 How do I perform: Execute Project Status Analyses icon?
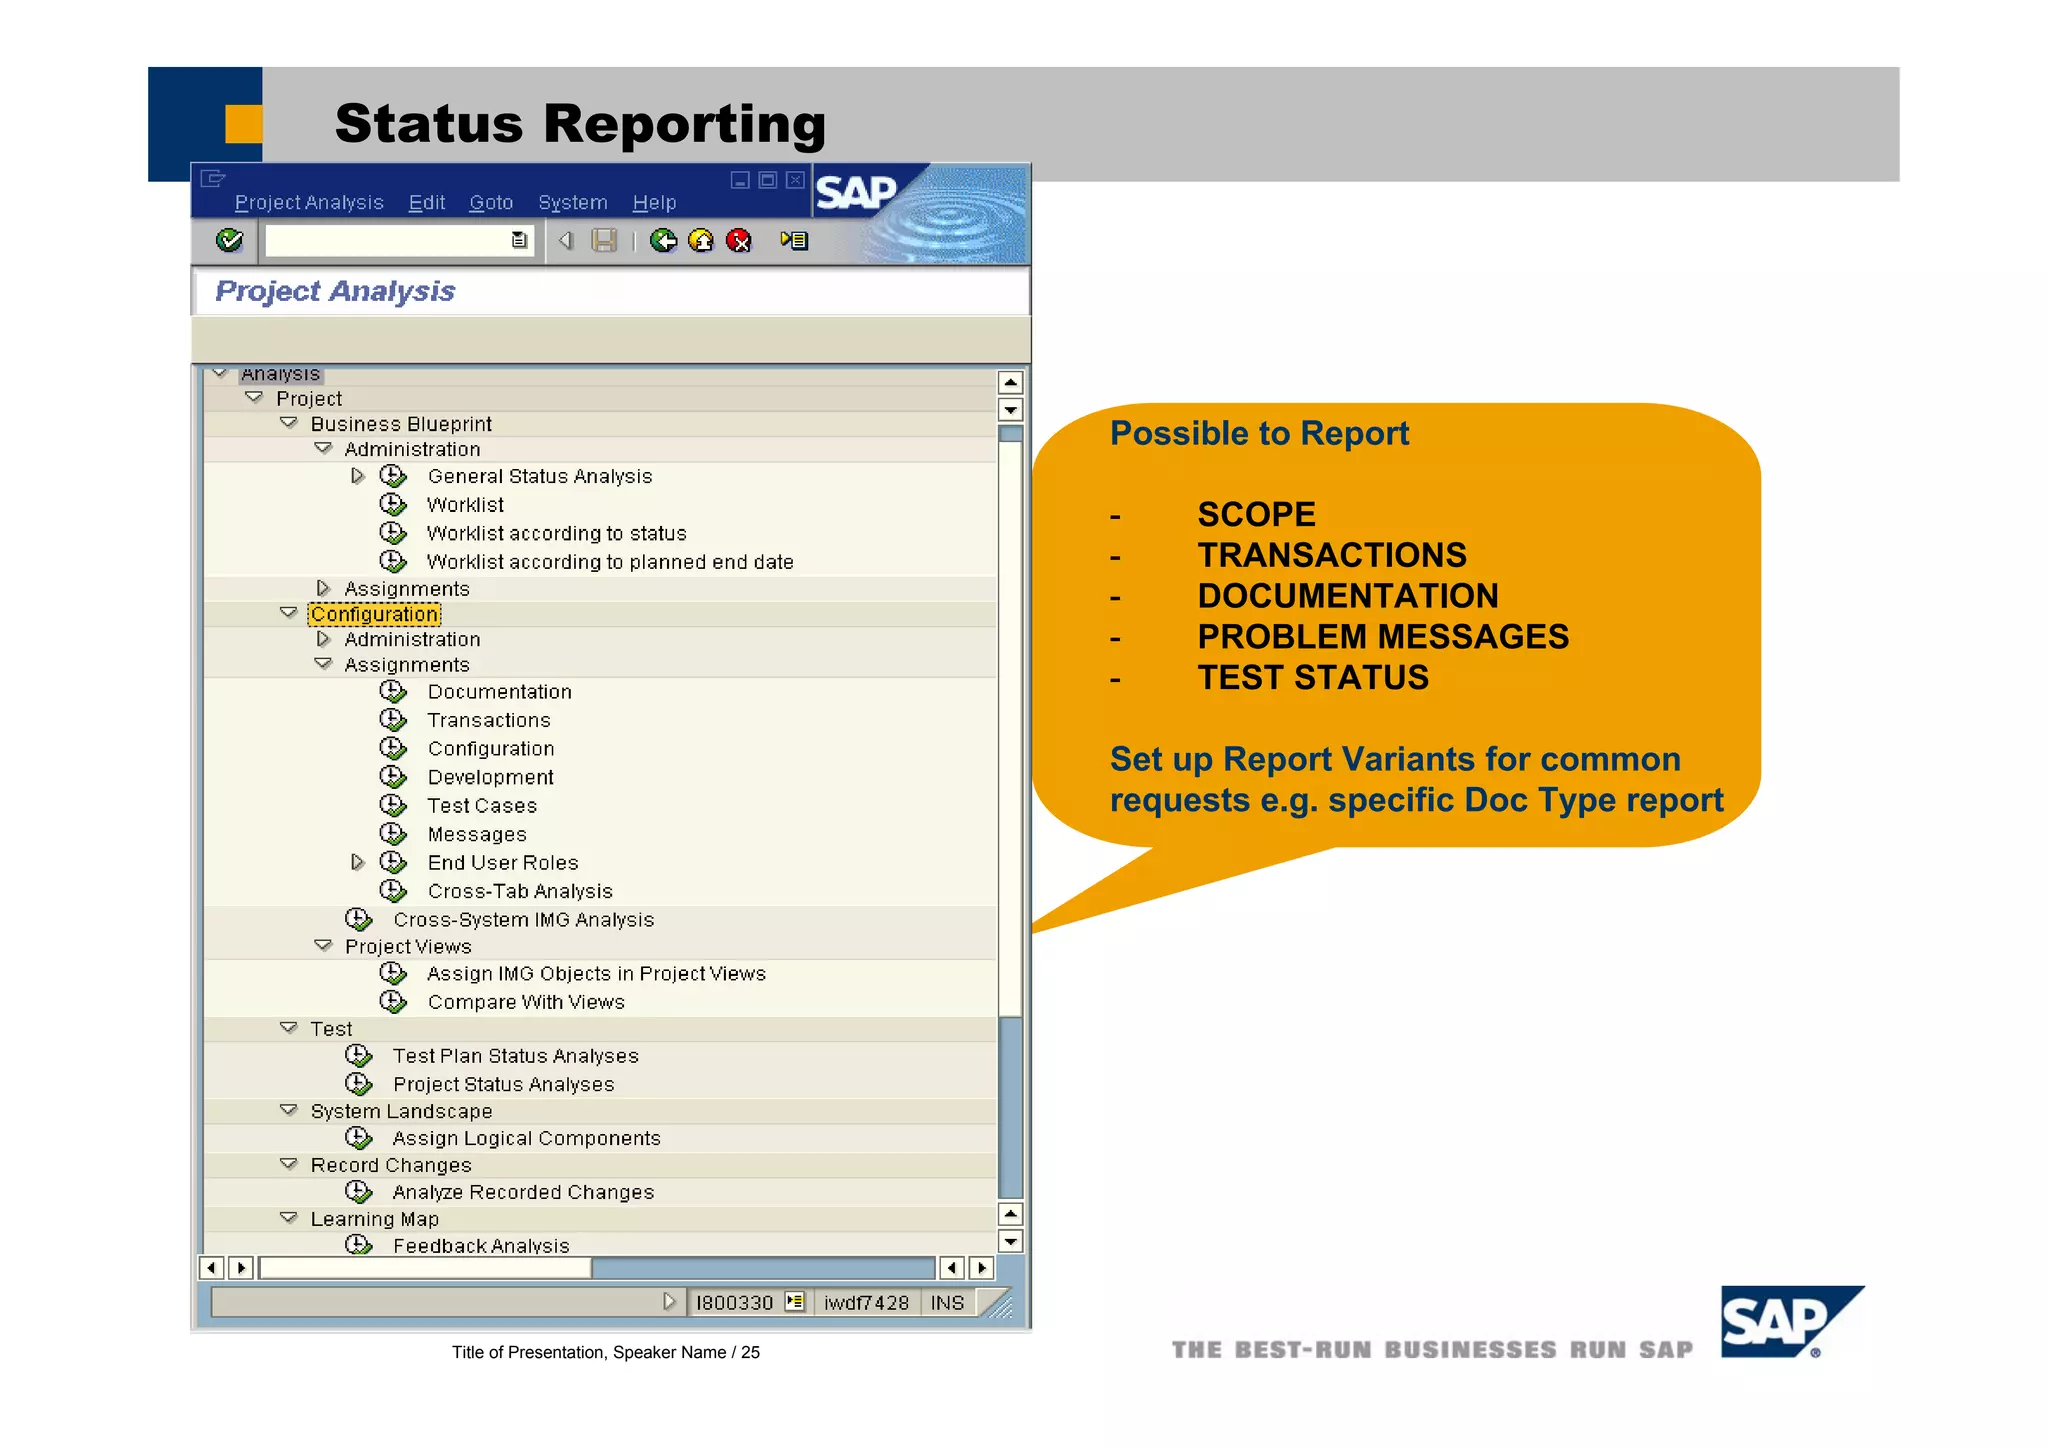[x=358, y=1084]
